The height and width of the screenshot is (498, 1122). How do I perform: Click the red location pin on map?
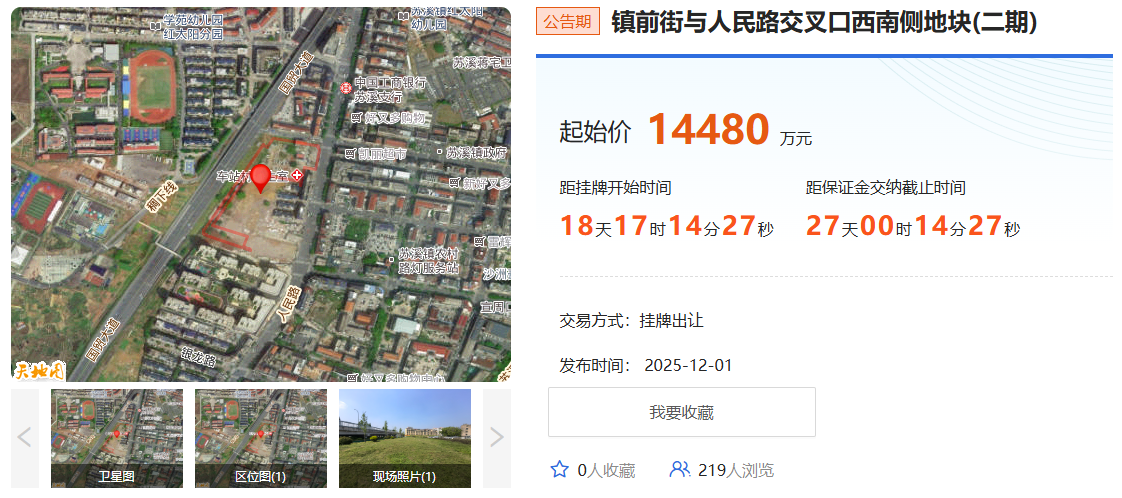260,177
